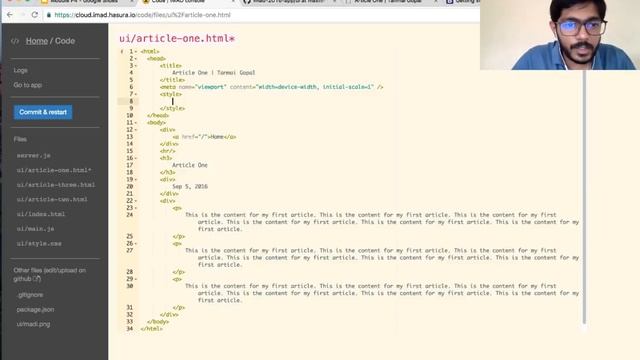This screenshot has height=360, width=640.
Task: Open server.js from the Files list
Action: (33, 156)
